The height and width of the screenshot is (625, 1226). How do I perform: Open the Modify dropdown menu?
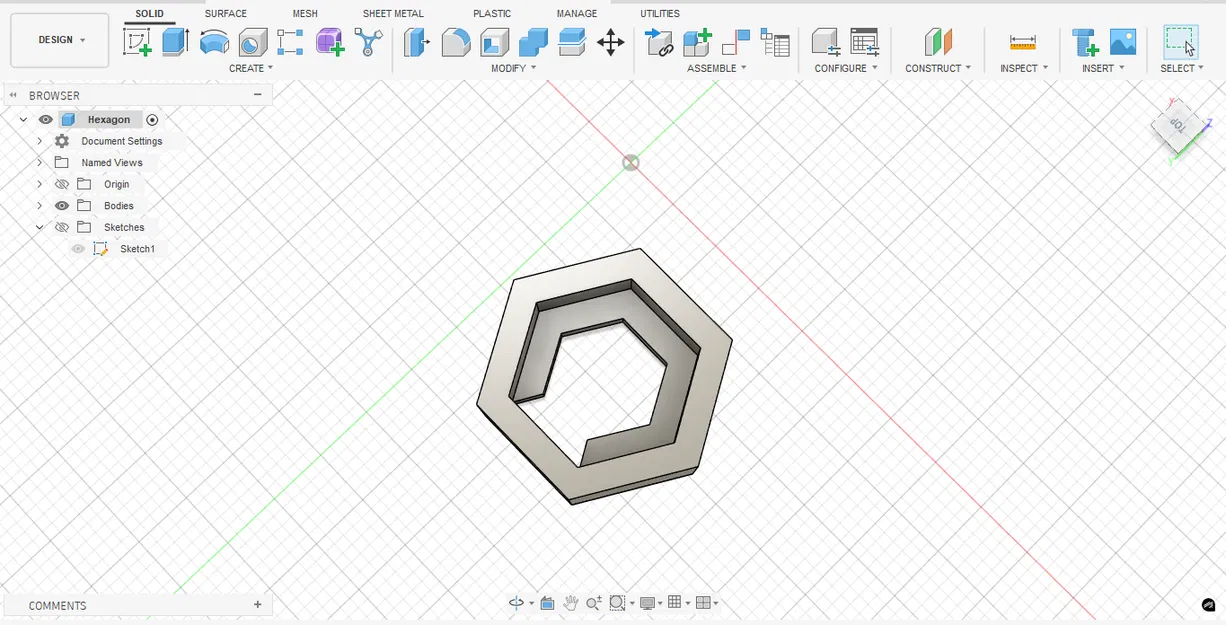(x=514, y=68)
